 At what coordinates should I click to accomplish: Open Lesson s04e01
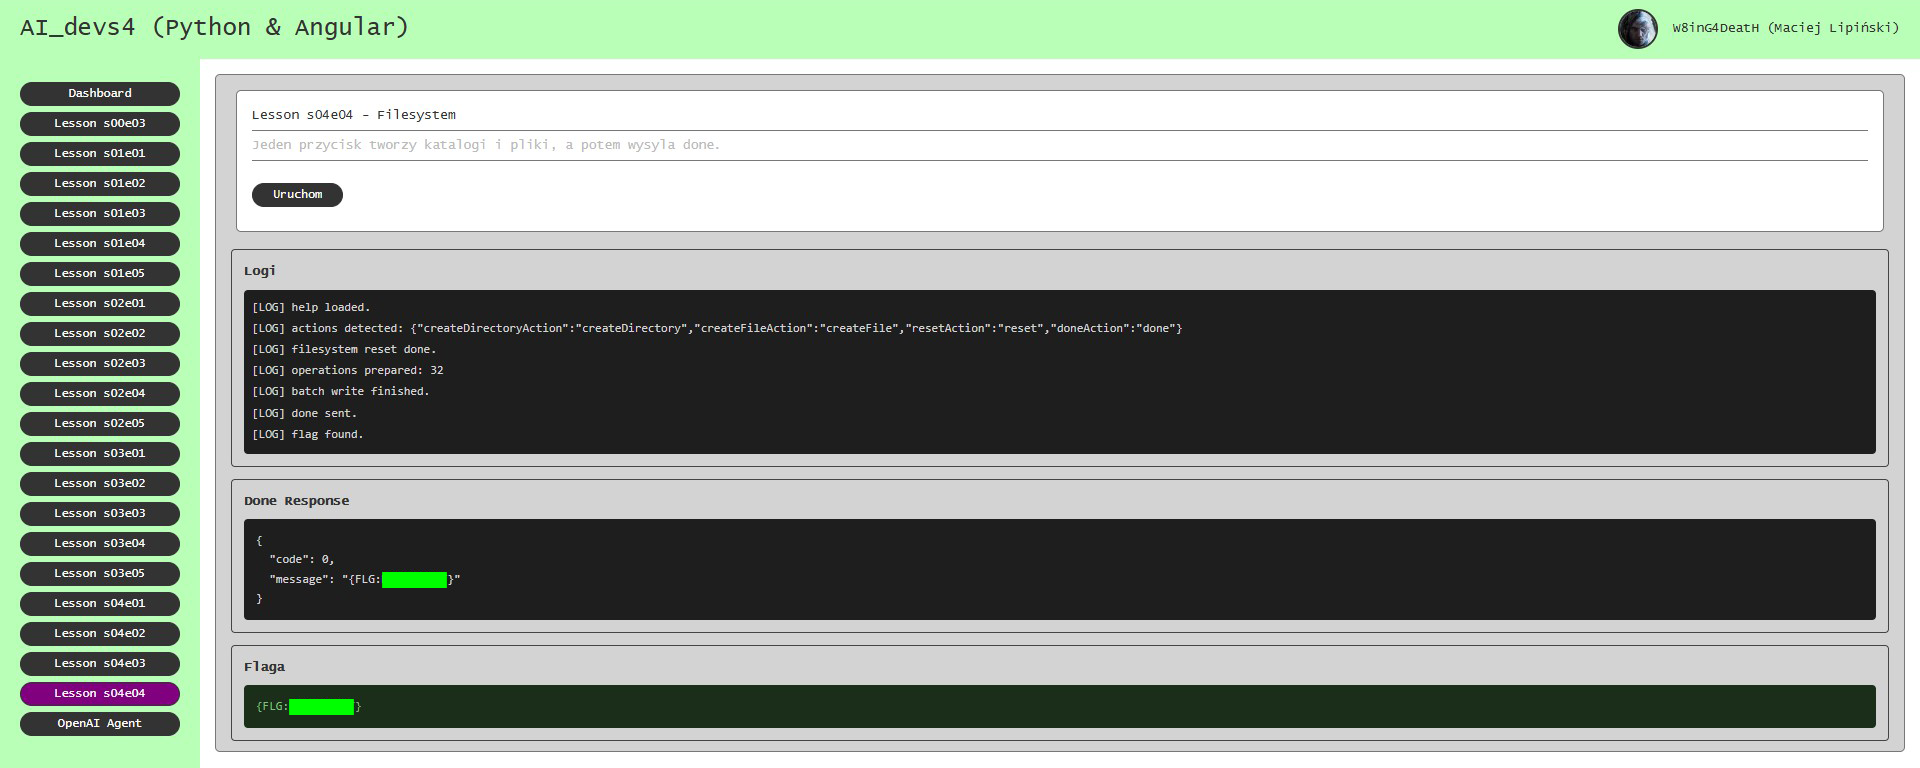pyautogui.click(x=100, y=603)
